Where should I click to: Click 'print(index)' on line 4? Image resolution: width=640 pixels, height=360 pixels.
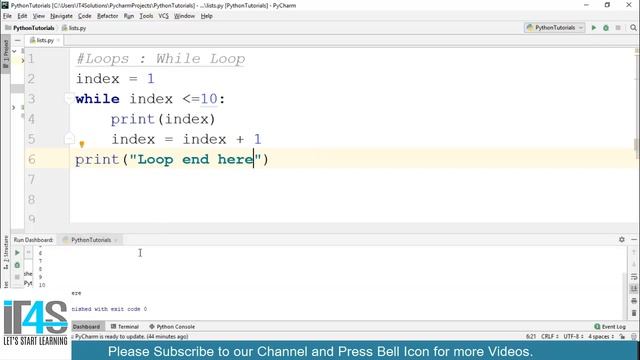coord(163,119)
